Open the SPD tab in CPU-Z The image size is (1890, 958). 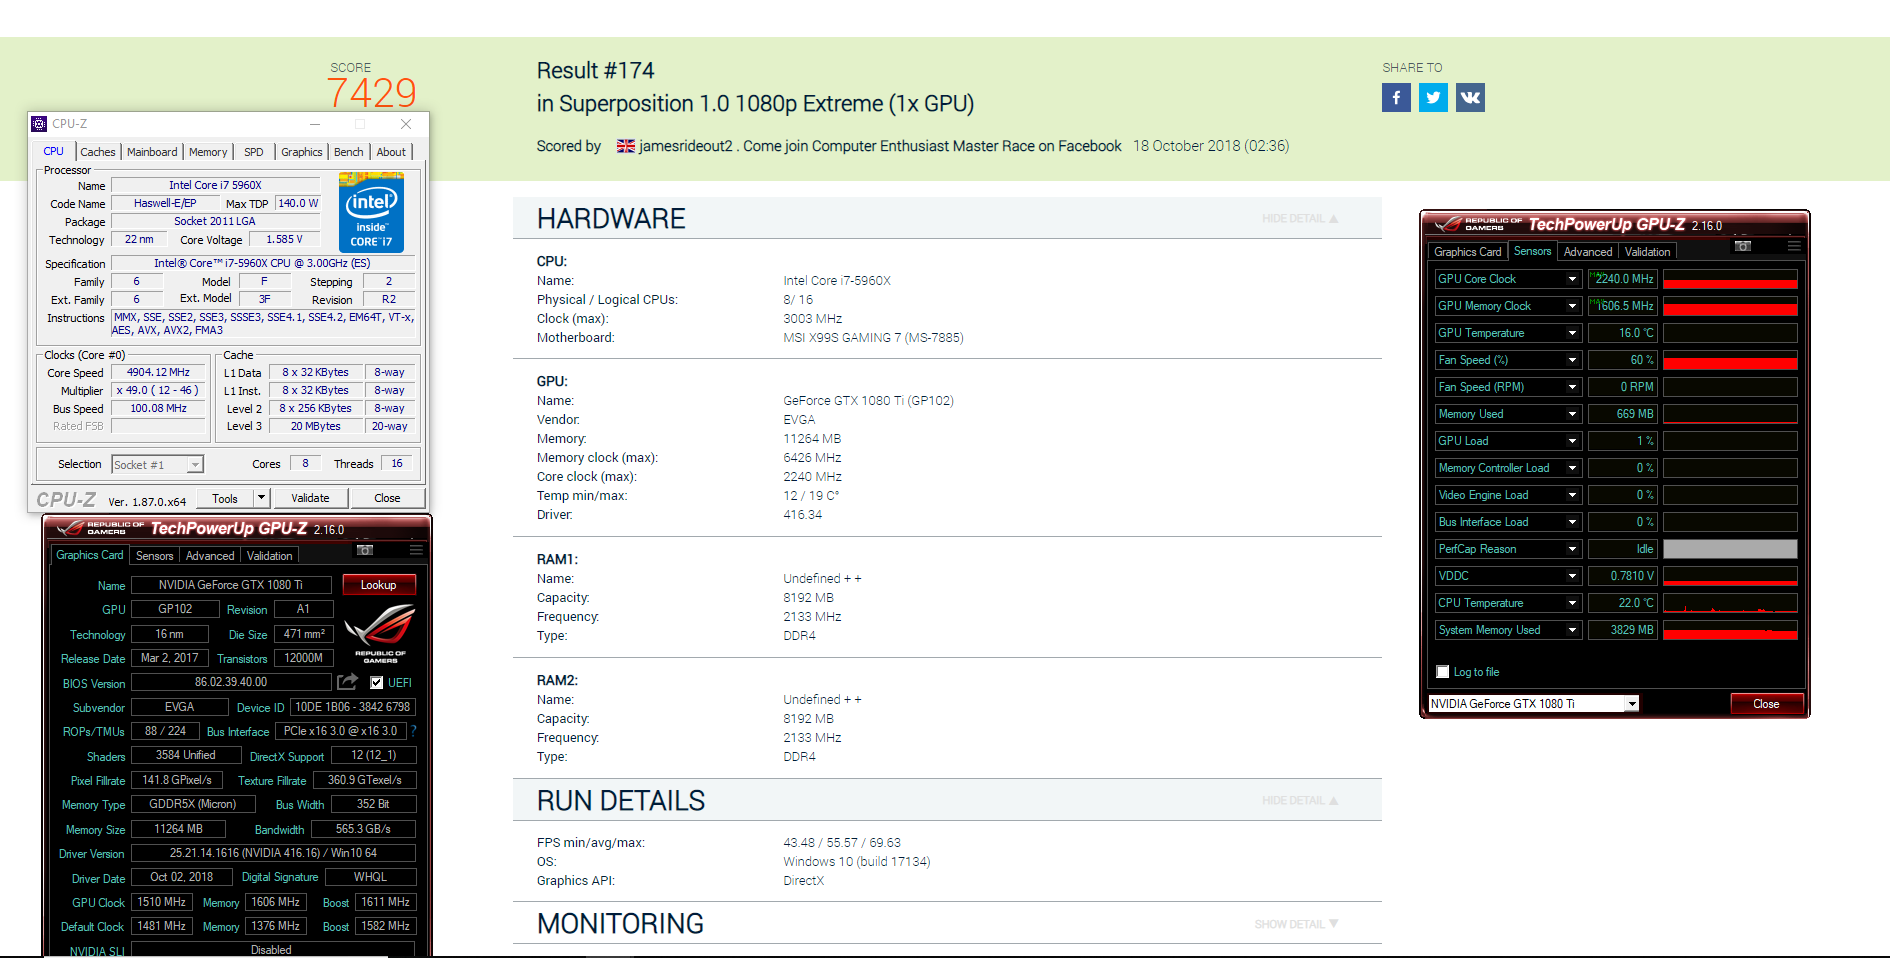pos(254,152)
